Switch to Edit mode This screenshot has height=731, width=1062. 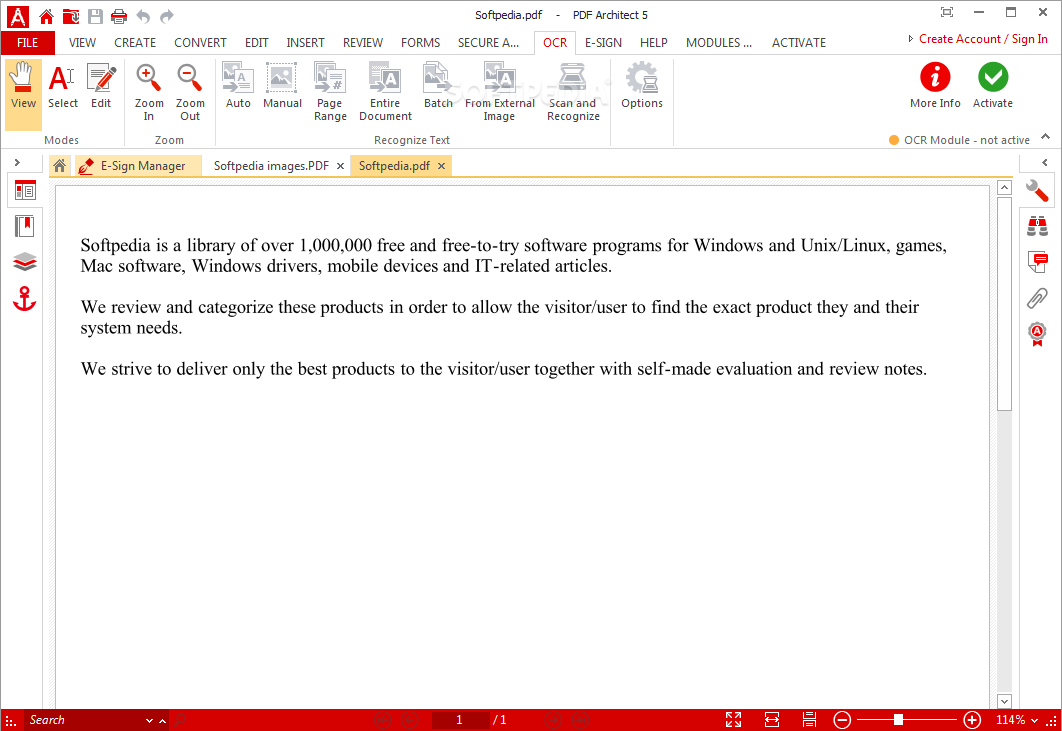(x=101, y=87)
